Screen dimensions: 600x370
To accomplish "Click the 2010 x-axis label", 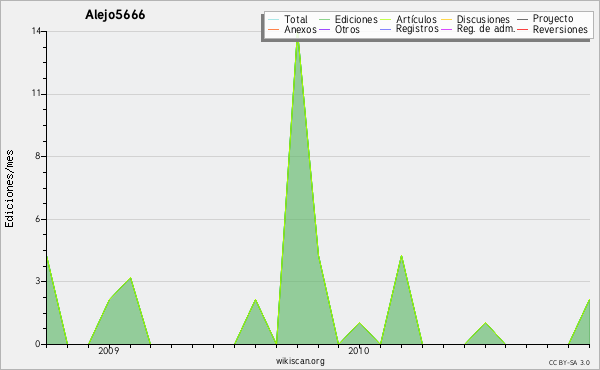I will tap(359, 351).
